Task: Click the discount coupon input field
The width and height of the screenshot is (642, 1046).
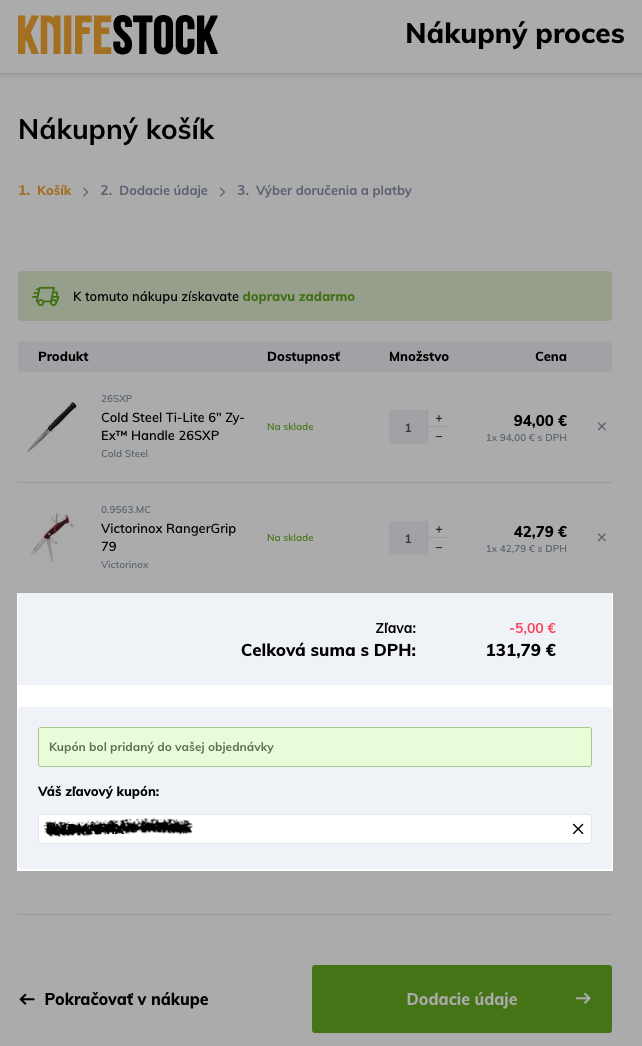Action: click(x=300, y=829)
